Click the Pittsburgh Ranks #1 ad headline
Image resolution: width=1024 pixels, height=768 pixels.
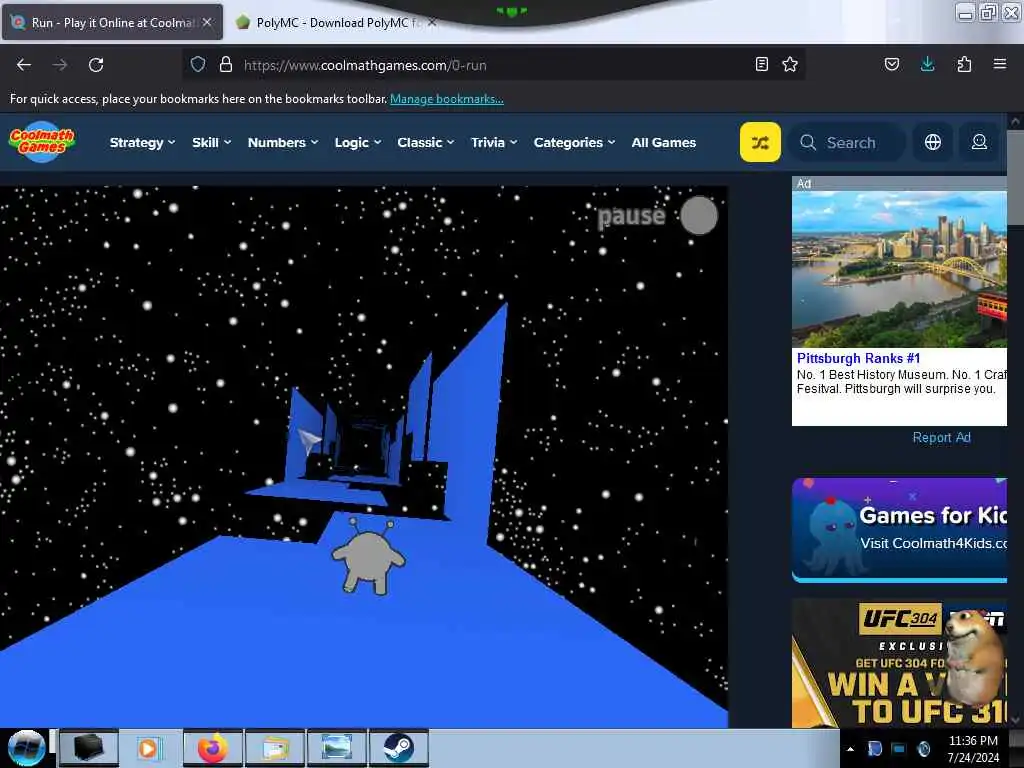tap(858, 358)
